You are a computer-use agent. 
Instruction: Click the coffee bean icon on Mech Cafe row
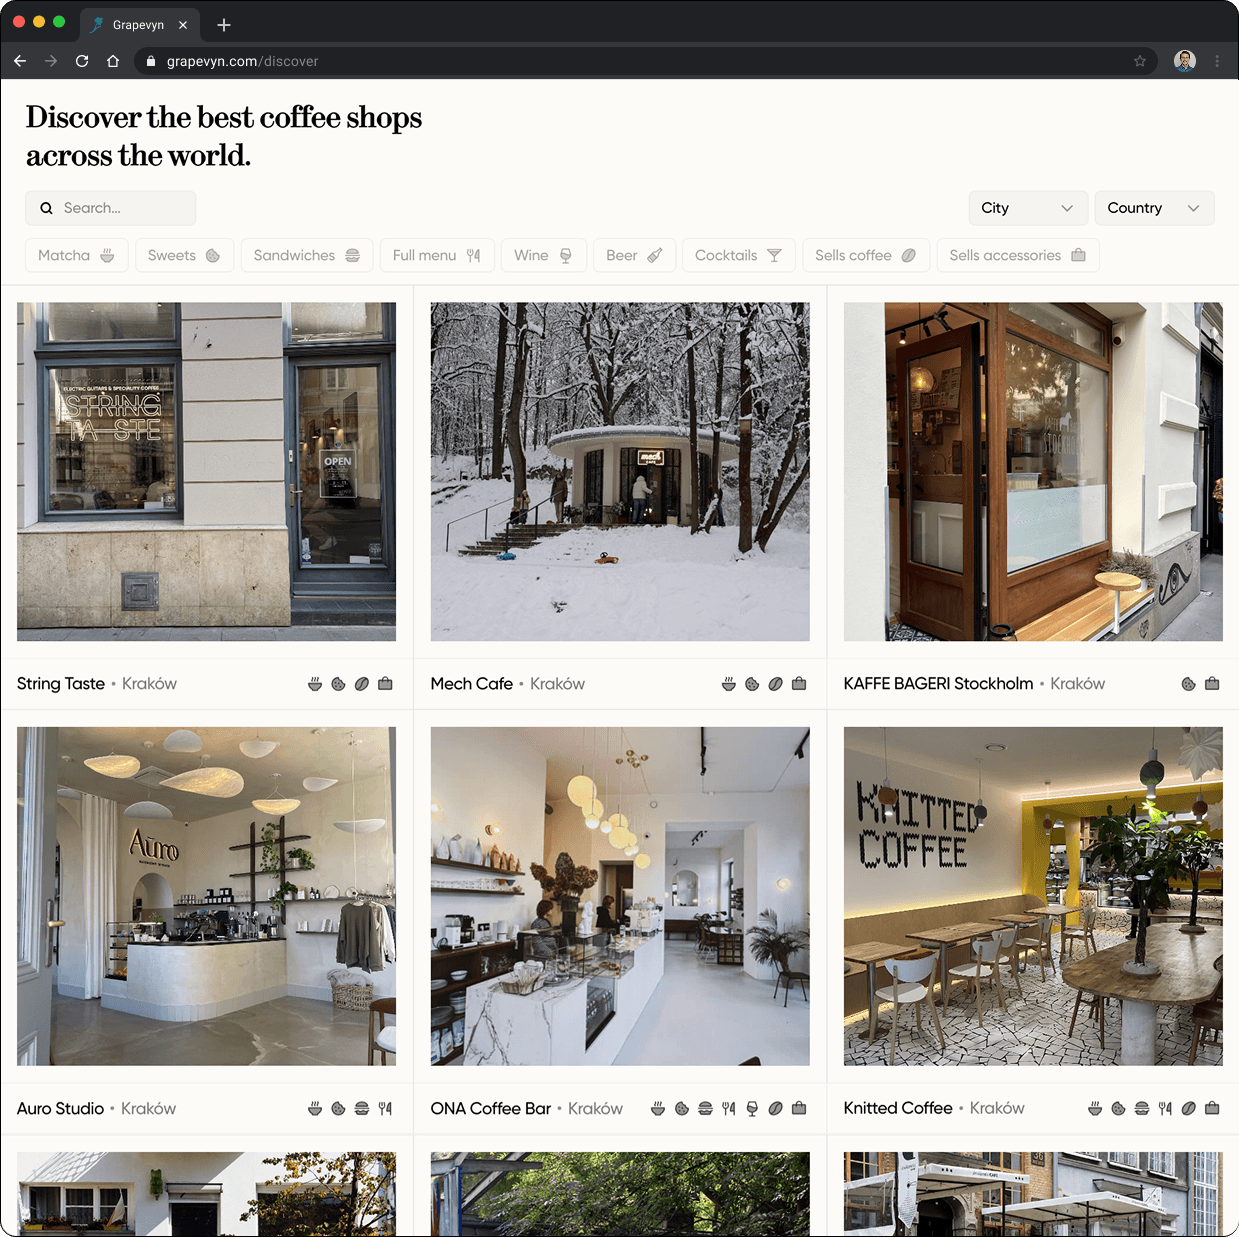(x=775, y=684)
